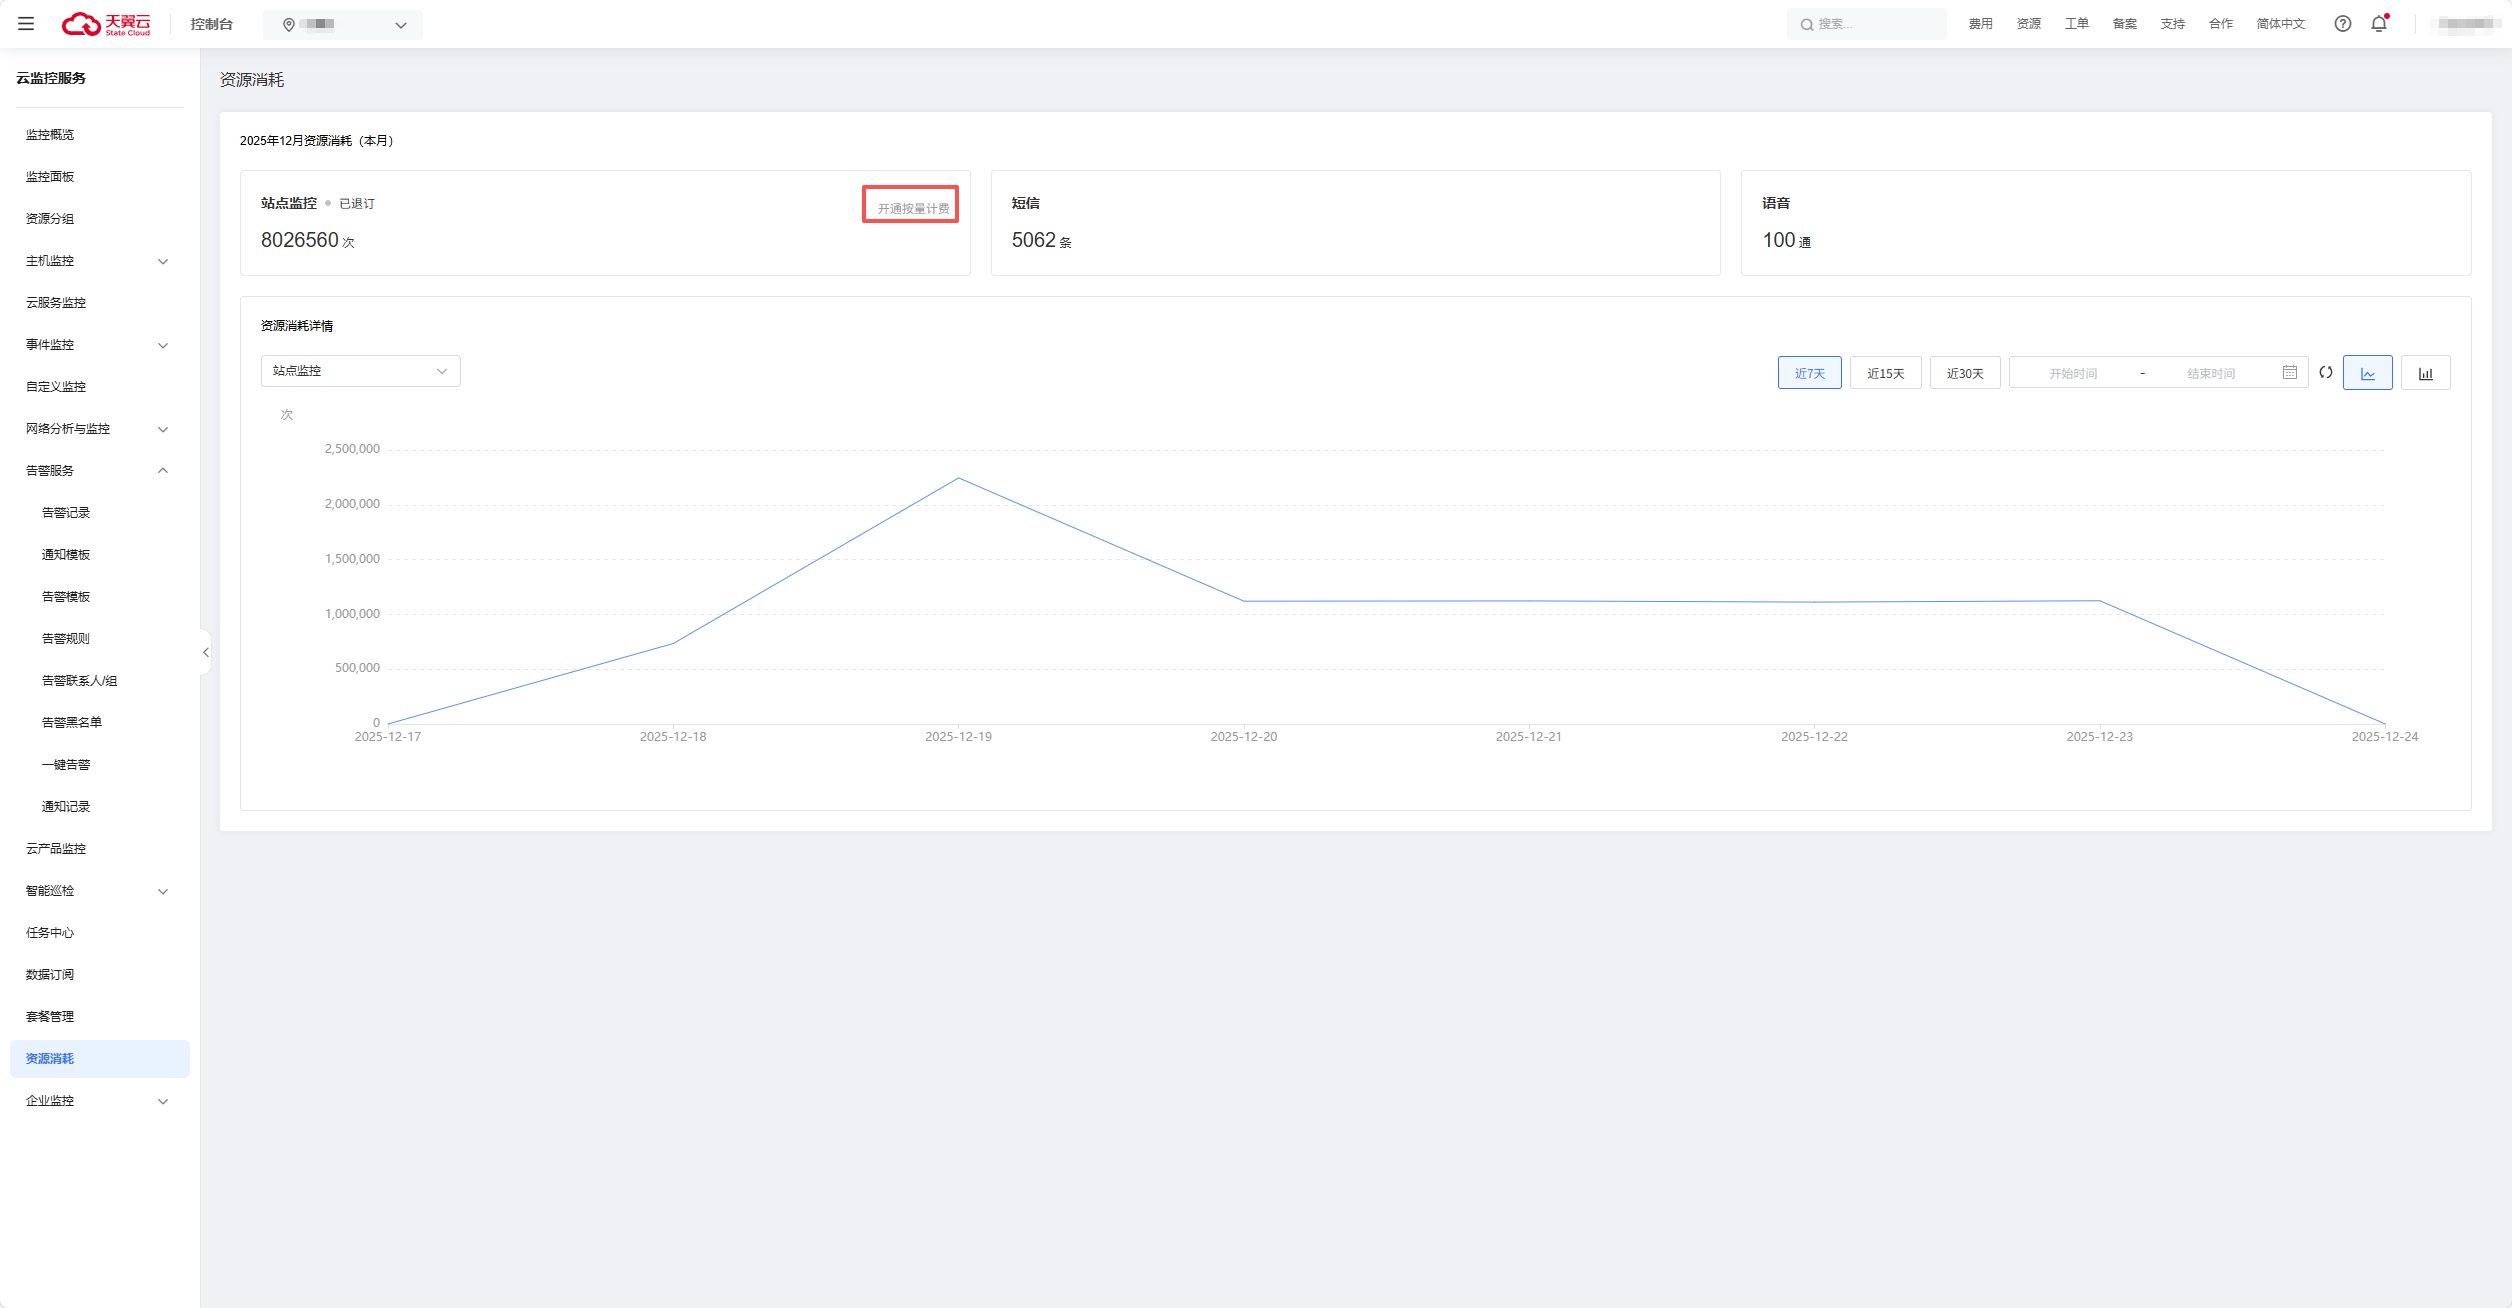Switch to line chart view
Screen dimensions: 2512x1308
click(x=2367, y=373)
